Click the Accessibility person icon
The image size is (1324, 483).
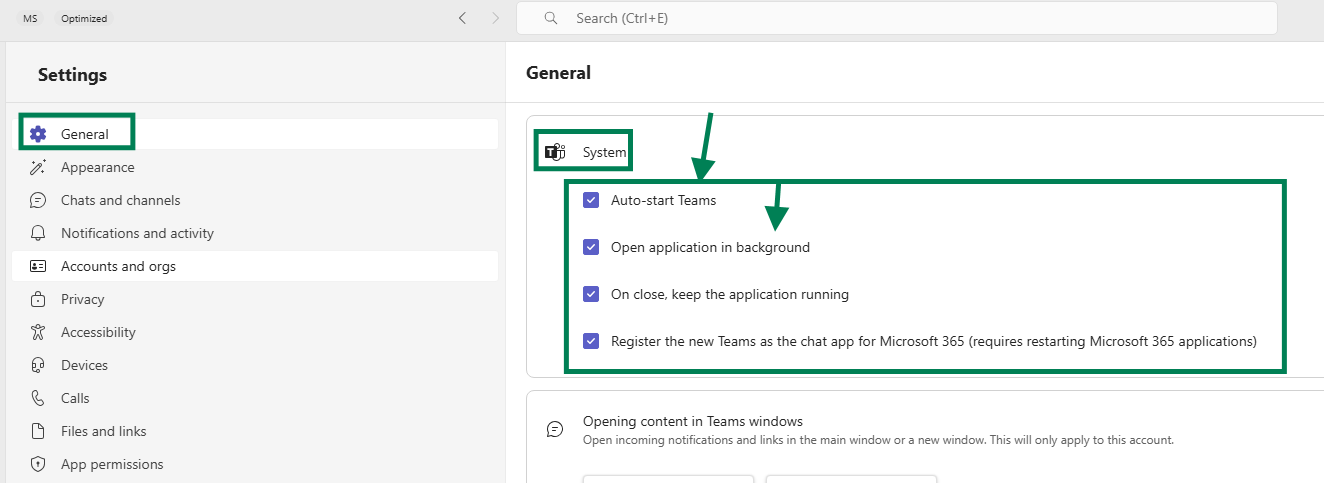click(x=38, y=332)
